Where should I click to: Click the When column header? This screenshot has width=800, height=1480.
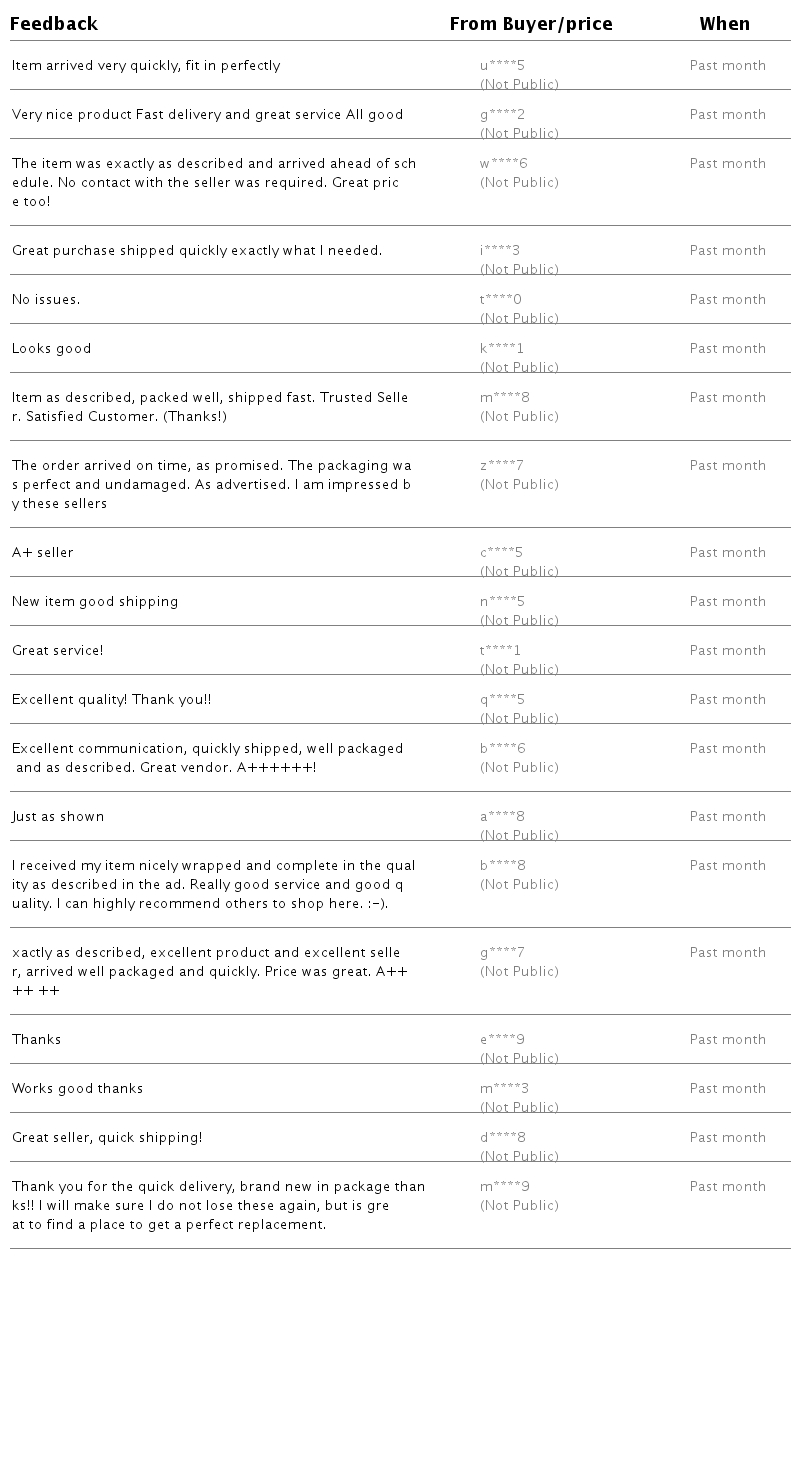pos(724,24)
